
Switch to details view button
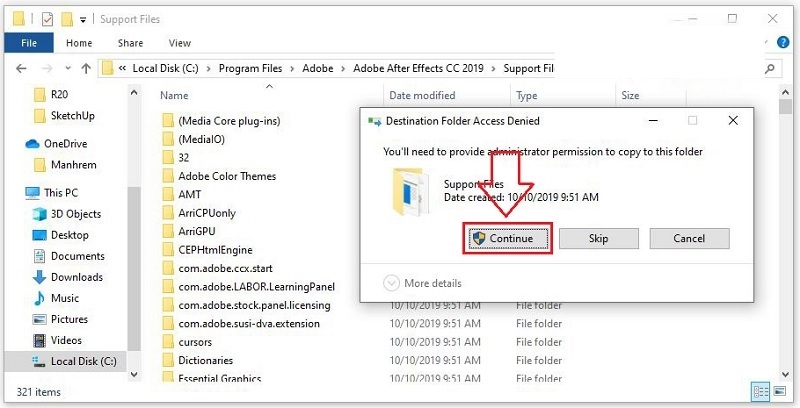click(762, 392)
